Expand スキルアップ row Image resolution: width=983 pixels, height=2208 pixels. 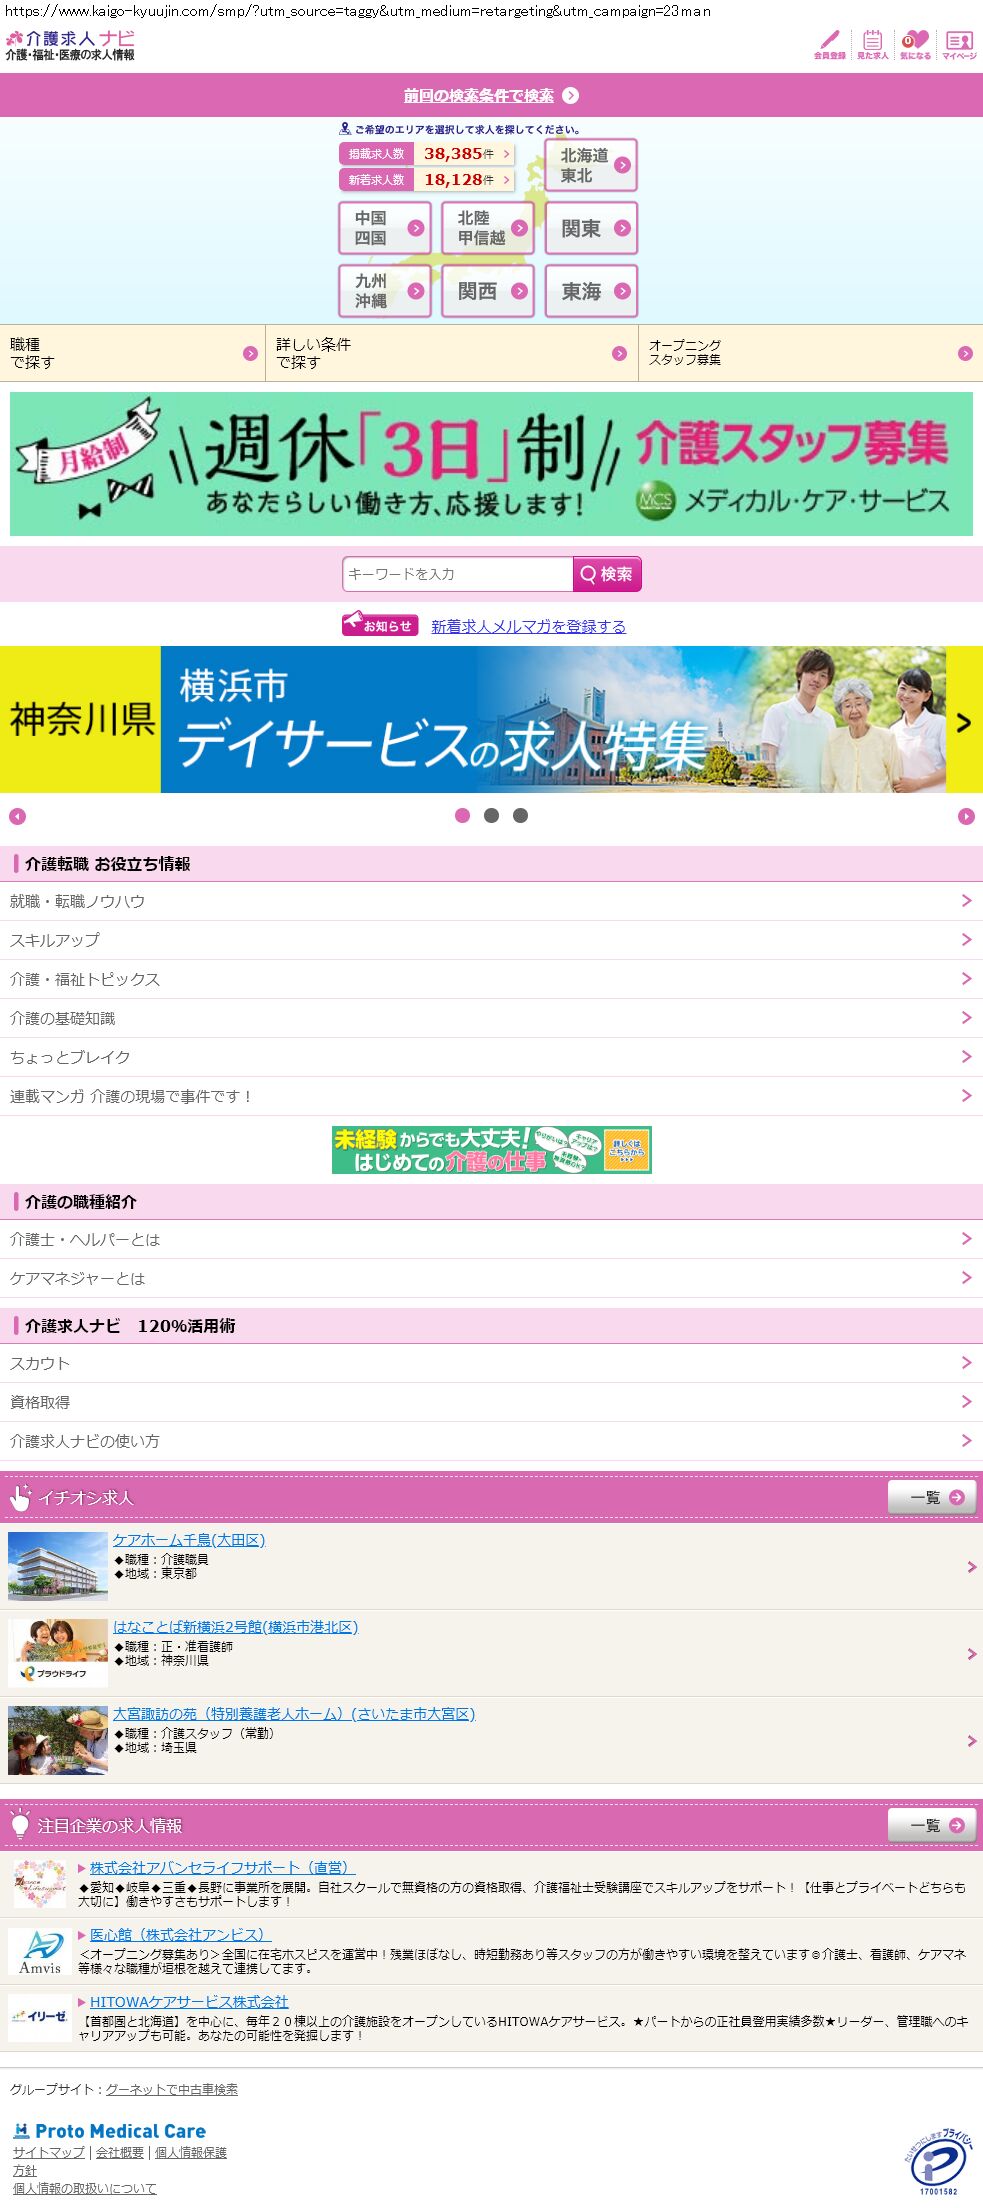491,940
